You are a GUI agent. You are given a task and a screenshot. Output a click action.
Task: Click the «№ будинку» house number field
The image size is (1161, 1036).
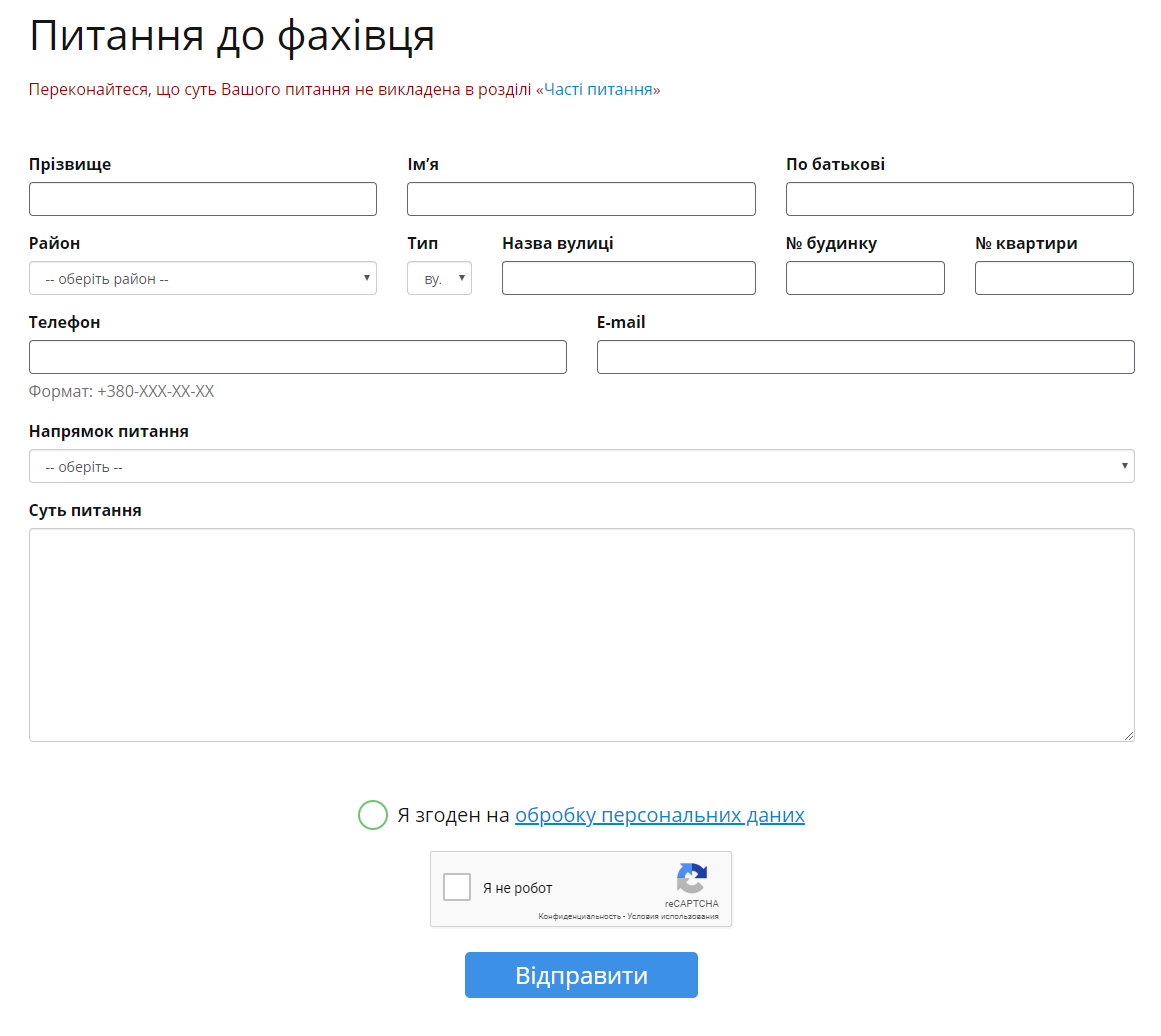pos(865,277)
